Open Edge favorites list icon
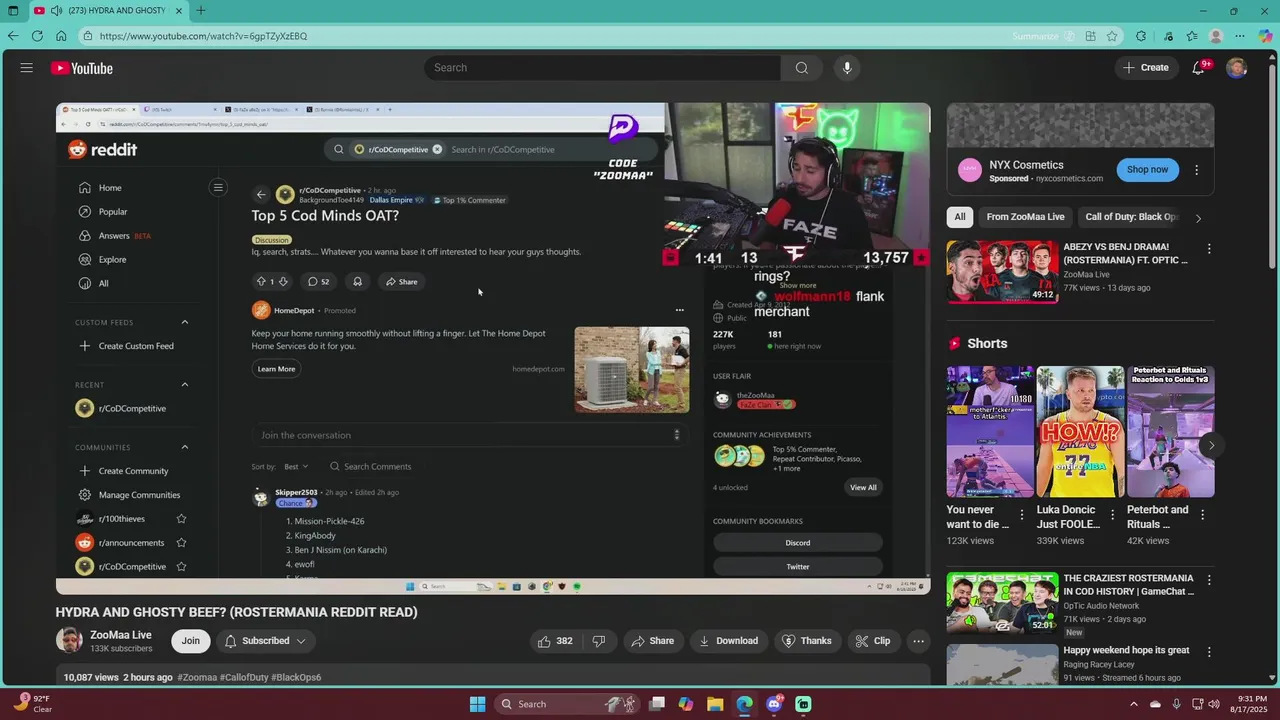The width and height of the screenshot is (1280, 720). pos(1191,36)
